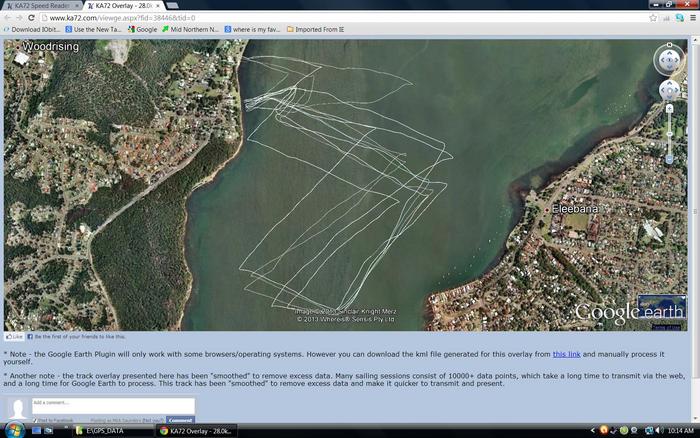Image resolution: width=700 pixels, height=438 pixels.
Task: Click the Google Earth look-around compass control
Action: (669, 59)
